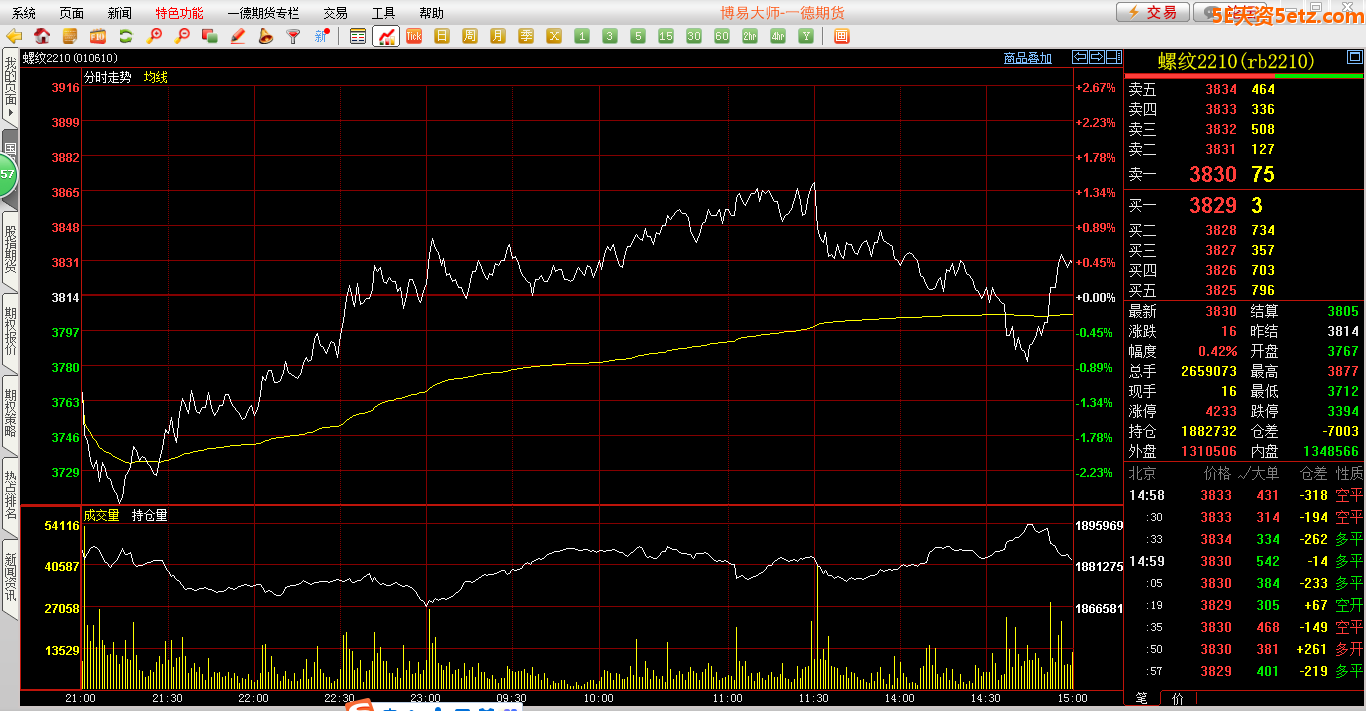Open the quote list table icon
The height and width of the screenshot is (711, 1366).
point(358,36)
